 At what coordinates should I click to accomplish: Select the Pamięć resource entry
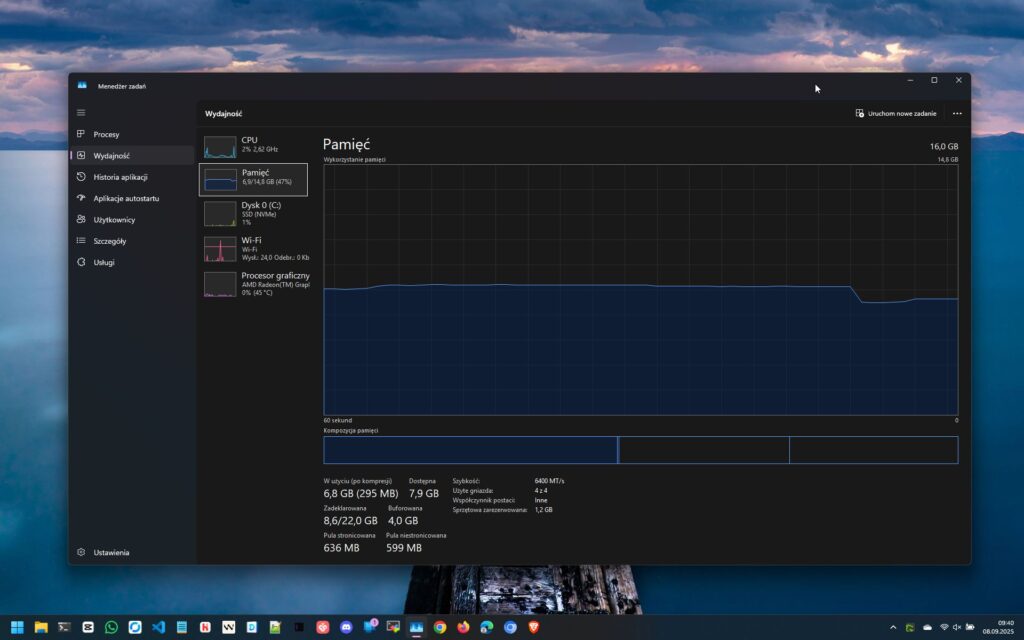coord(254,179)
